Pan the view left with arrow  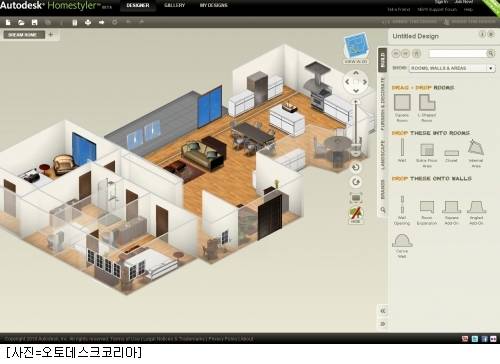click(x=347, y=81)
